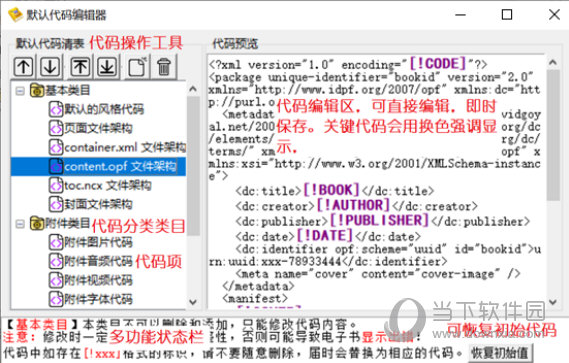
Task: Select content.opf 文件架构 item
Action: coord(113,166)
